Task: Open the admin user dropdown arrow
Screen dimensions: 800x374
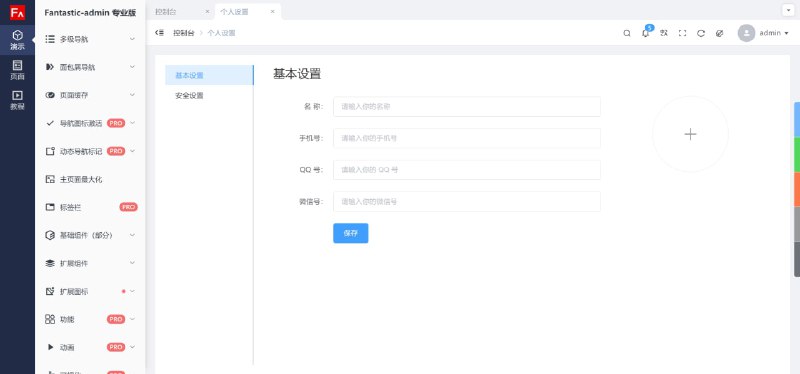Action: [x=786, y=33]
